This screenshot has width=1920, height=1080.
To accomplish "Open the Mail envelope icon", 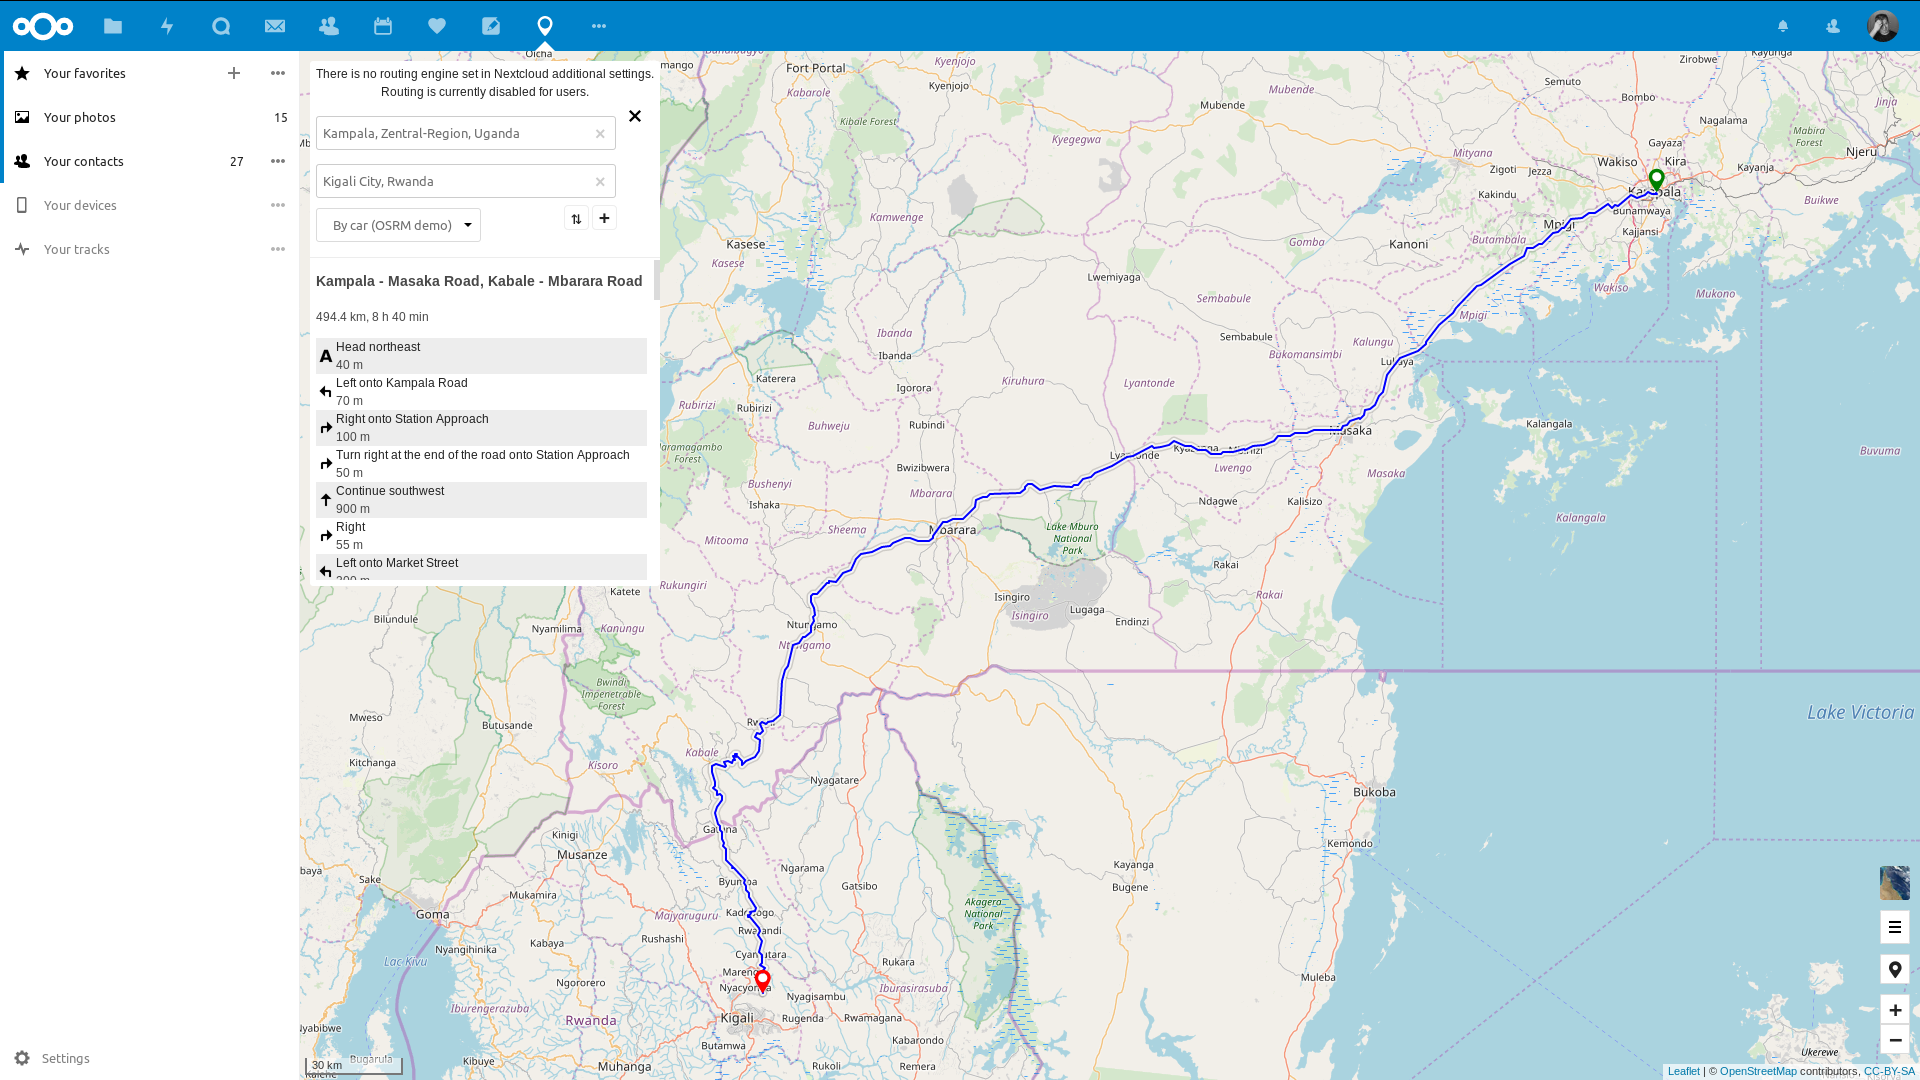I will pyautogui.click(x=275, y=26).
